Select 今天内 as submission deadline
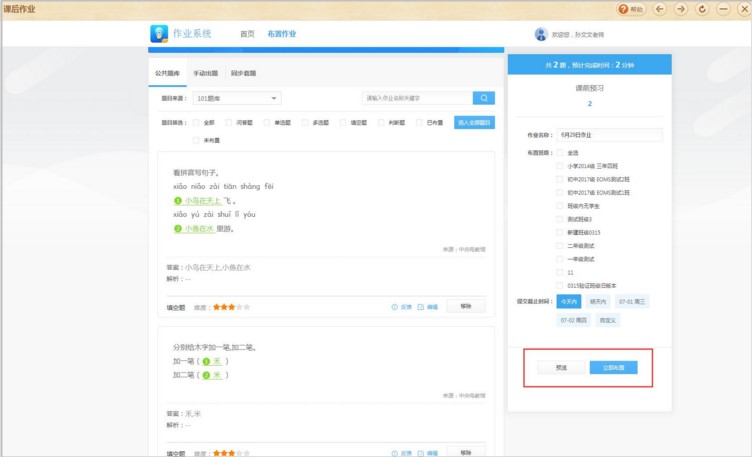This screenshot has width=752, height=457. pos(569,302)
